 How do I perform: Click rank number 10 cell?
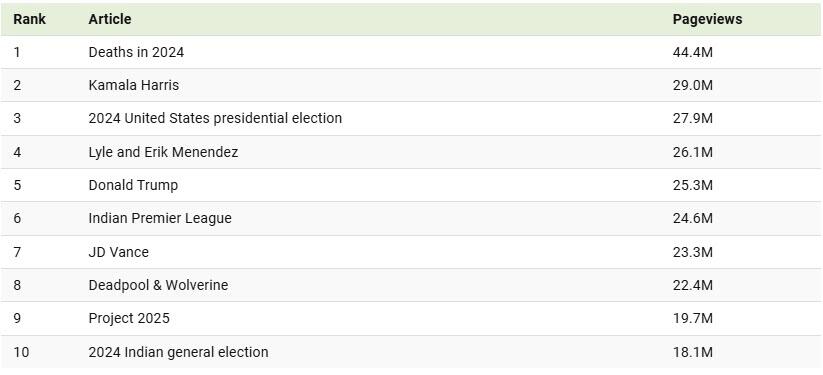click(x=22, y=352)
